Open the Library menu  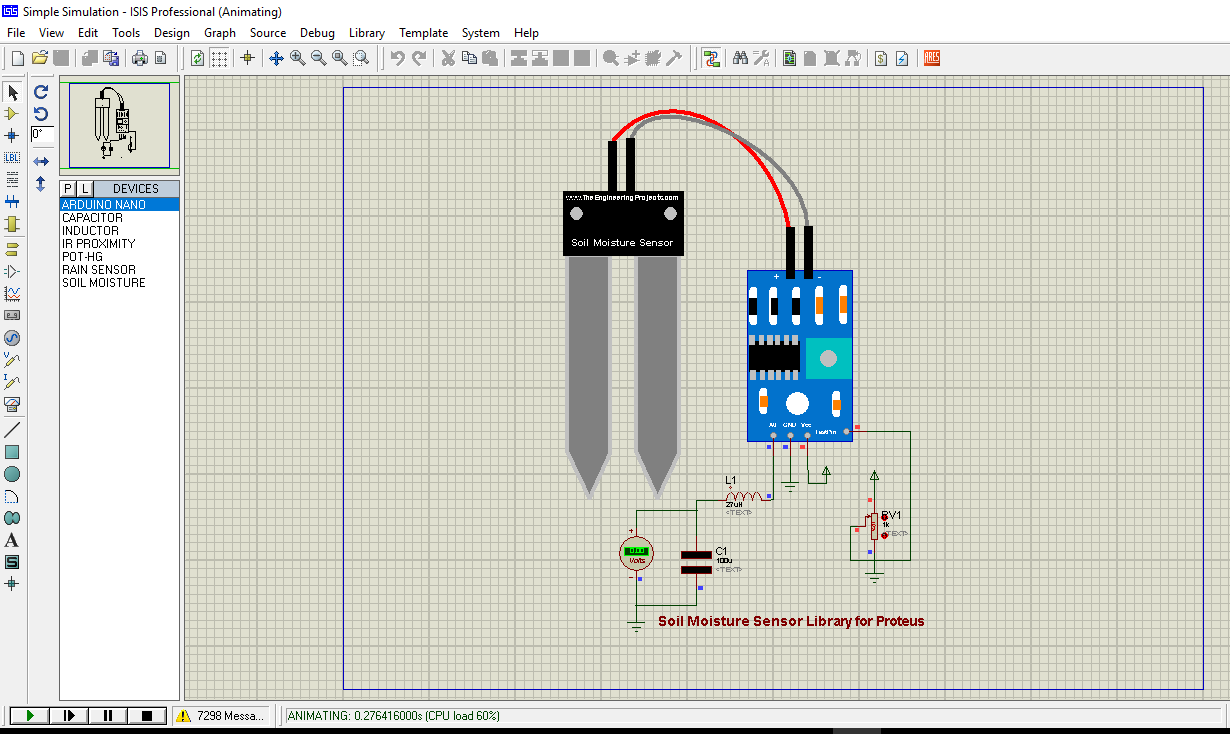[x=367, y=33]
